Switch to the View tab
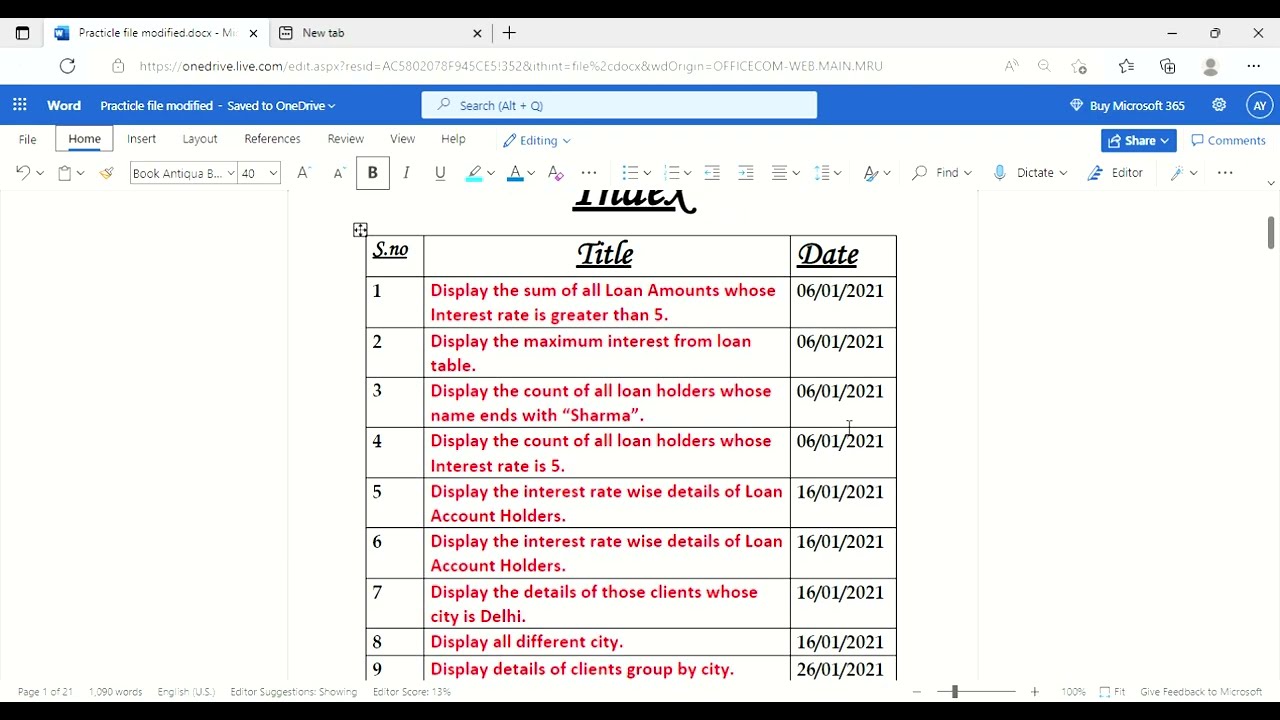The height and width of the screenshot is (720, 1280). tap(403, 139)
